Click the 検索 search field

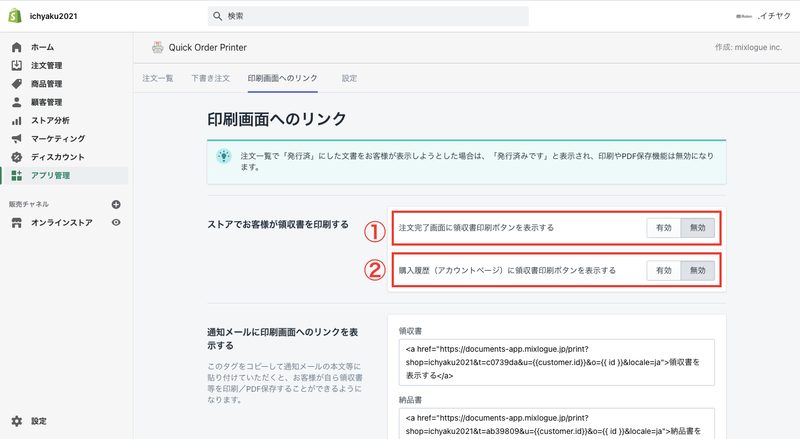tap(368, 16)
